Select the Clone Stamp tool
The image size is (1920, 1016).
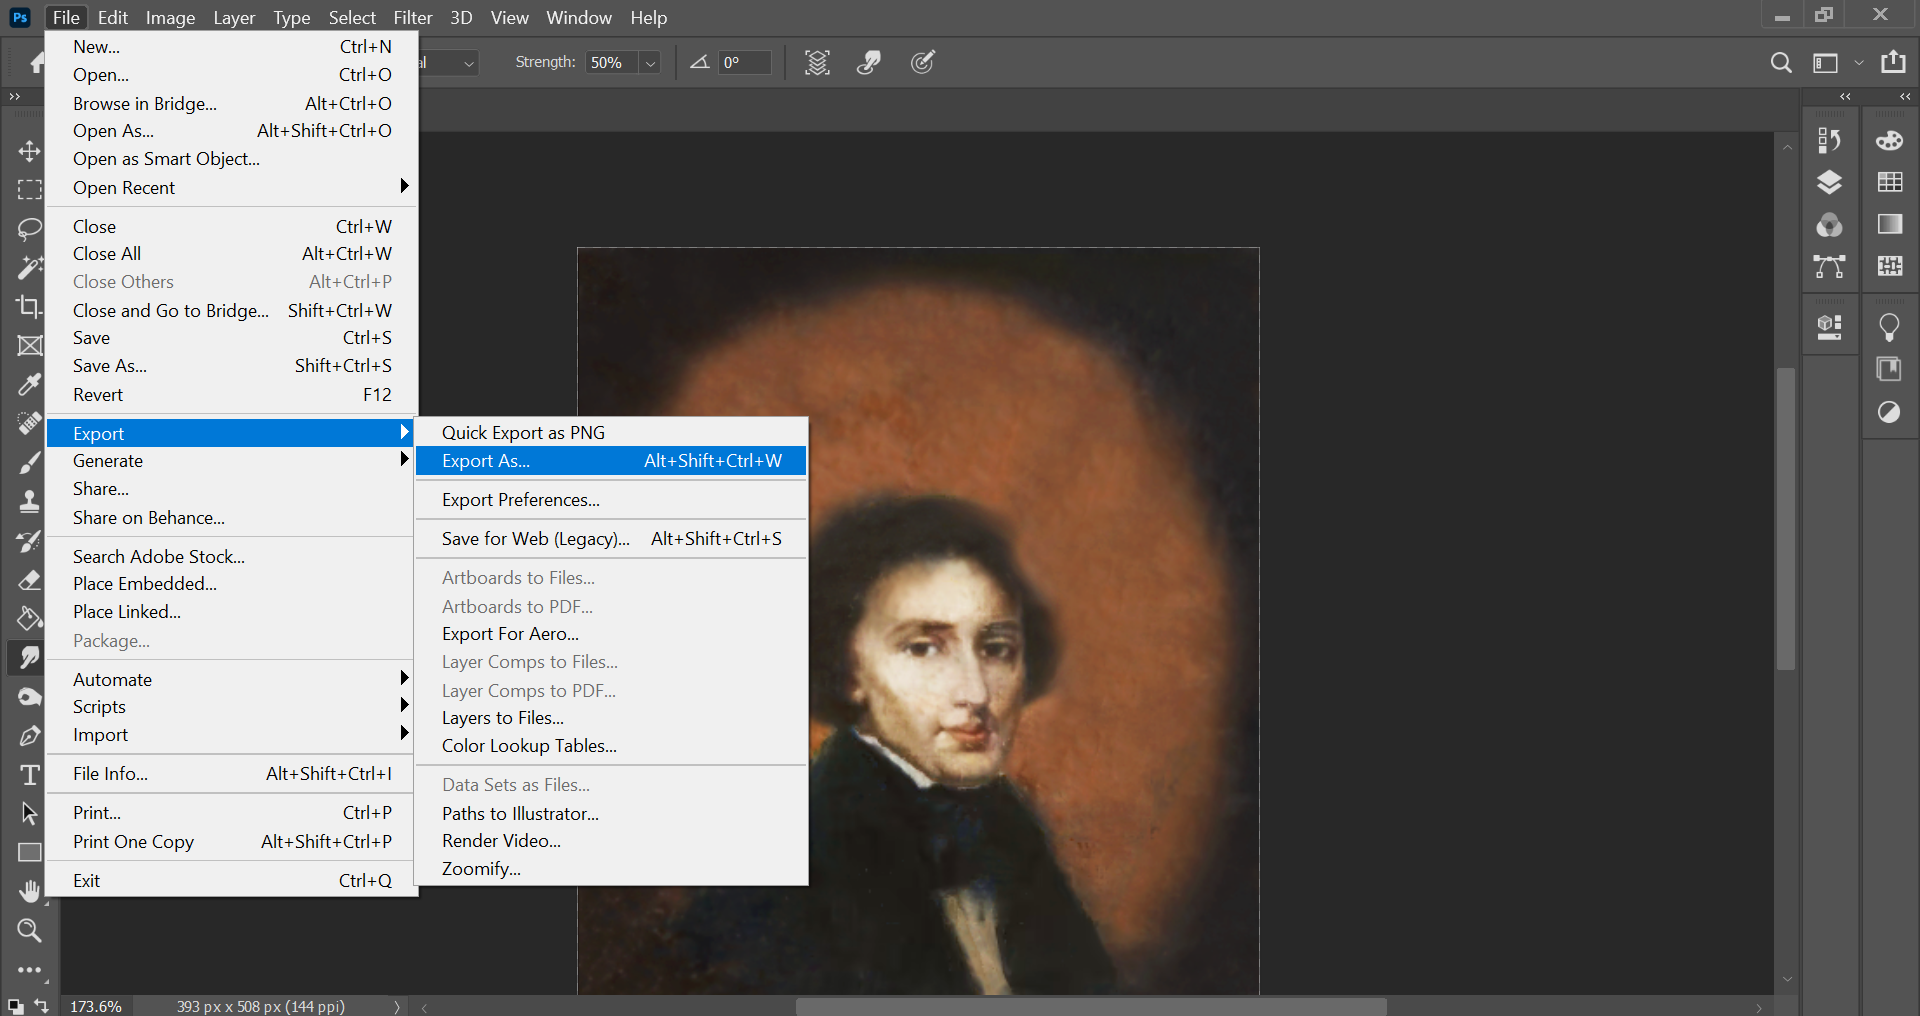(x=29, y=501)
